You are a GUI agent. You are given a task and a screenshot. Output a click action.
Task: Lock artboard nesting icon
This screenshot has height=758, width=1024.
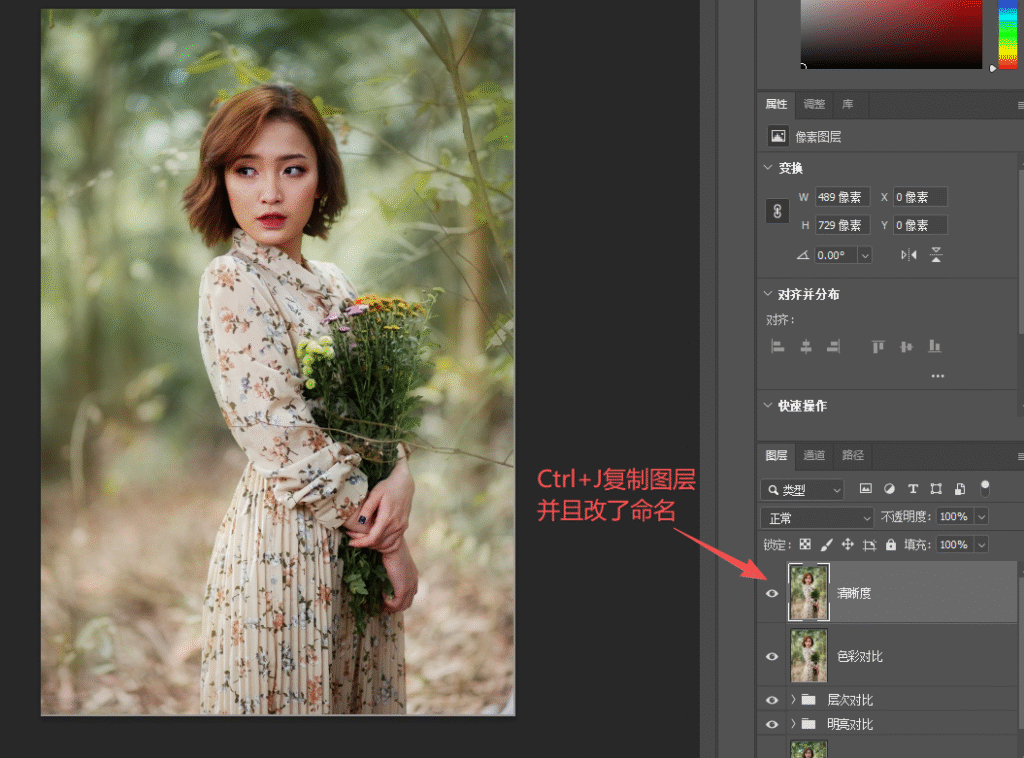(869, 545)
